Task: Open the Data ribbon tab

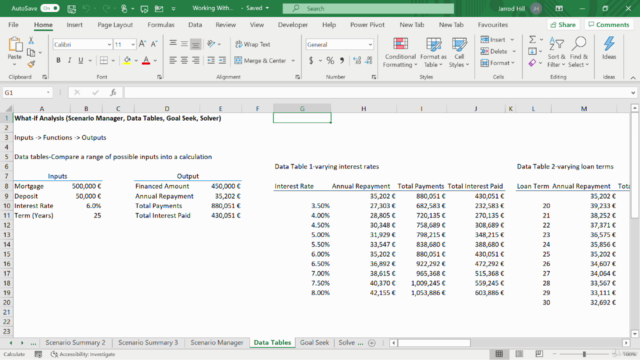Action: click(195, 25)
